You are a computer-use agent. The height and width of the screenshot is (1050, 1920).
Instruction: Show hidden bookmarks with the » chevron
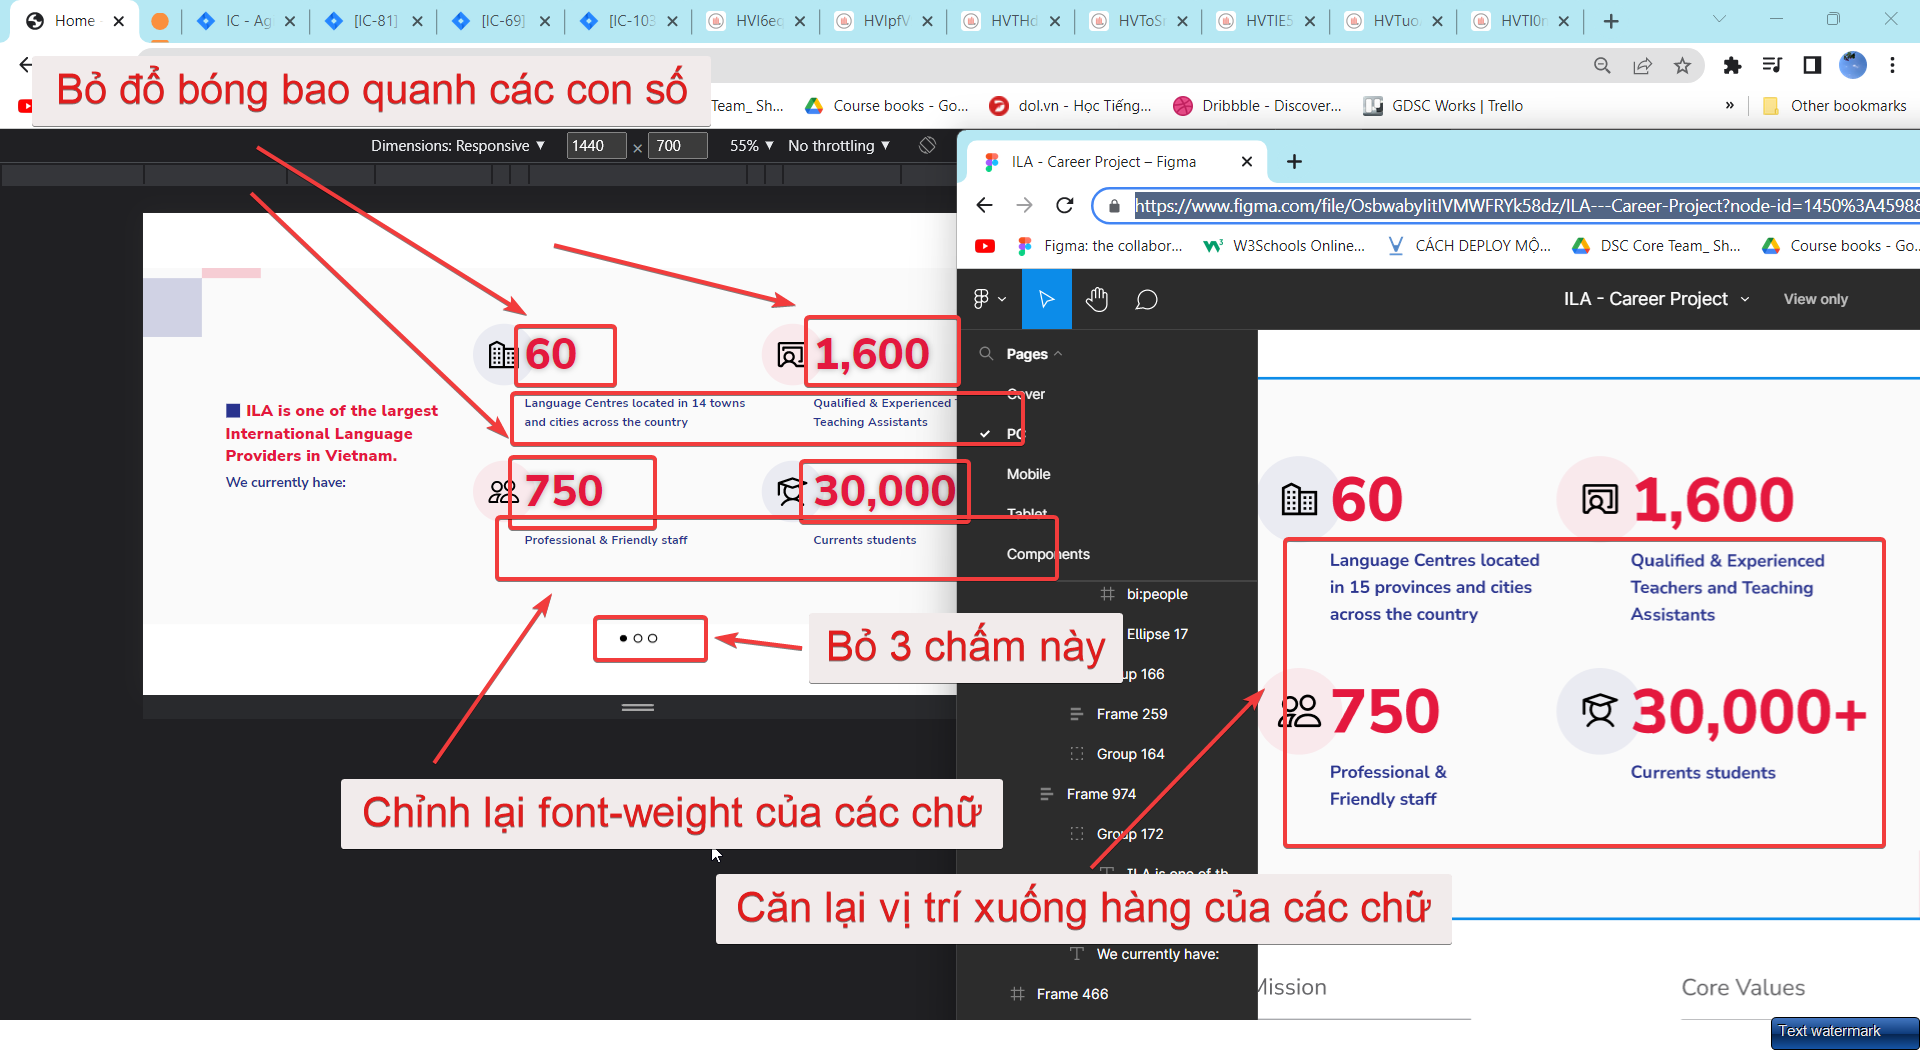point(1729,105)
